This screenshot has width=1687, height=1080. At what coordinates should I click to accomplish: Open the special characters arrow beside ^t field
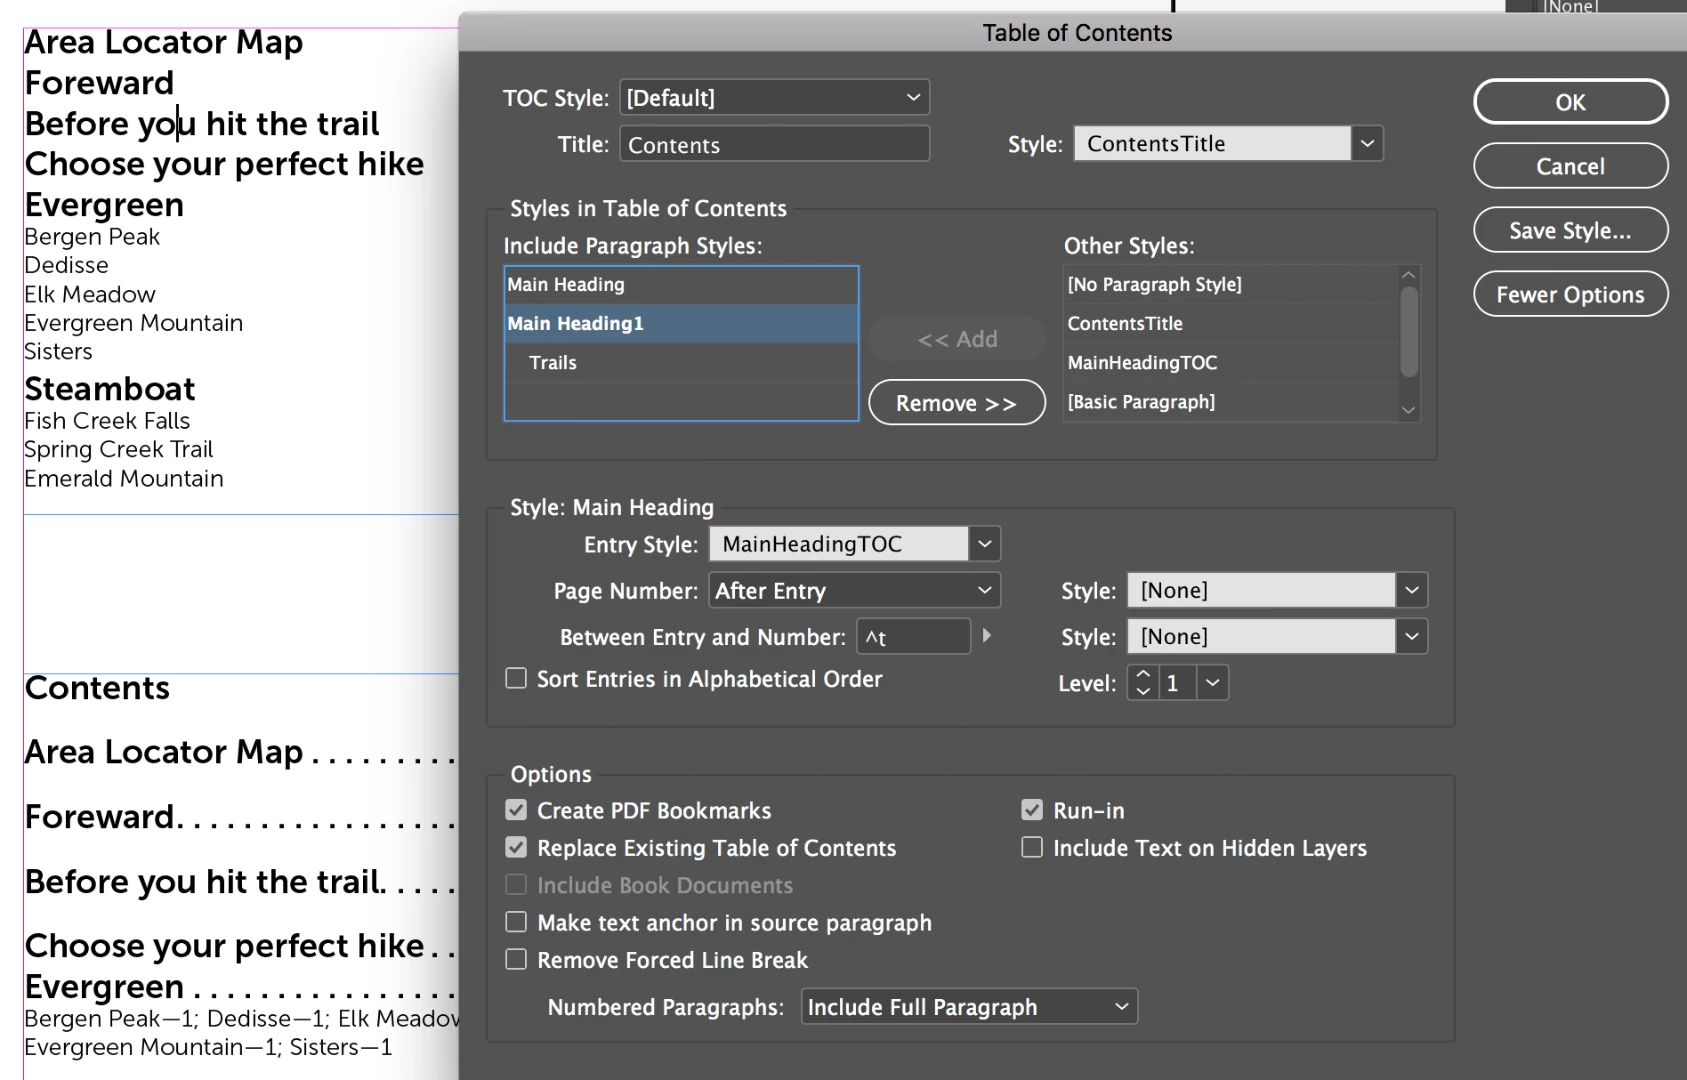pos(987,636)
